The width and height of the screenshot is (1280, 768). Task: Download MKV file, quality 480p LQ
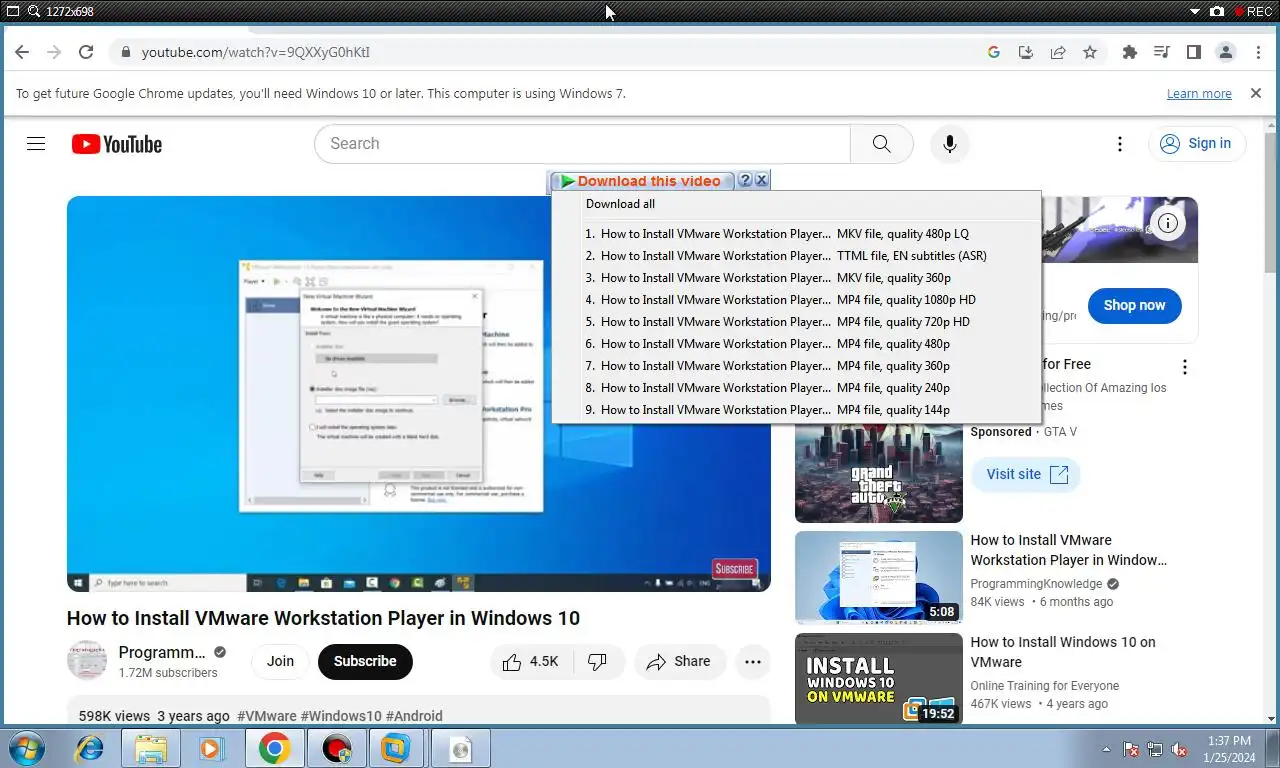pyautogui.click(x=795, y=234)
